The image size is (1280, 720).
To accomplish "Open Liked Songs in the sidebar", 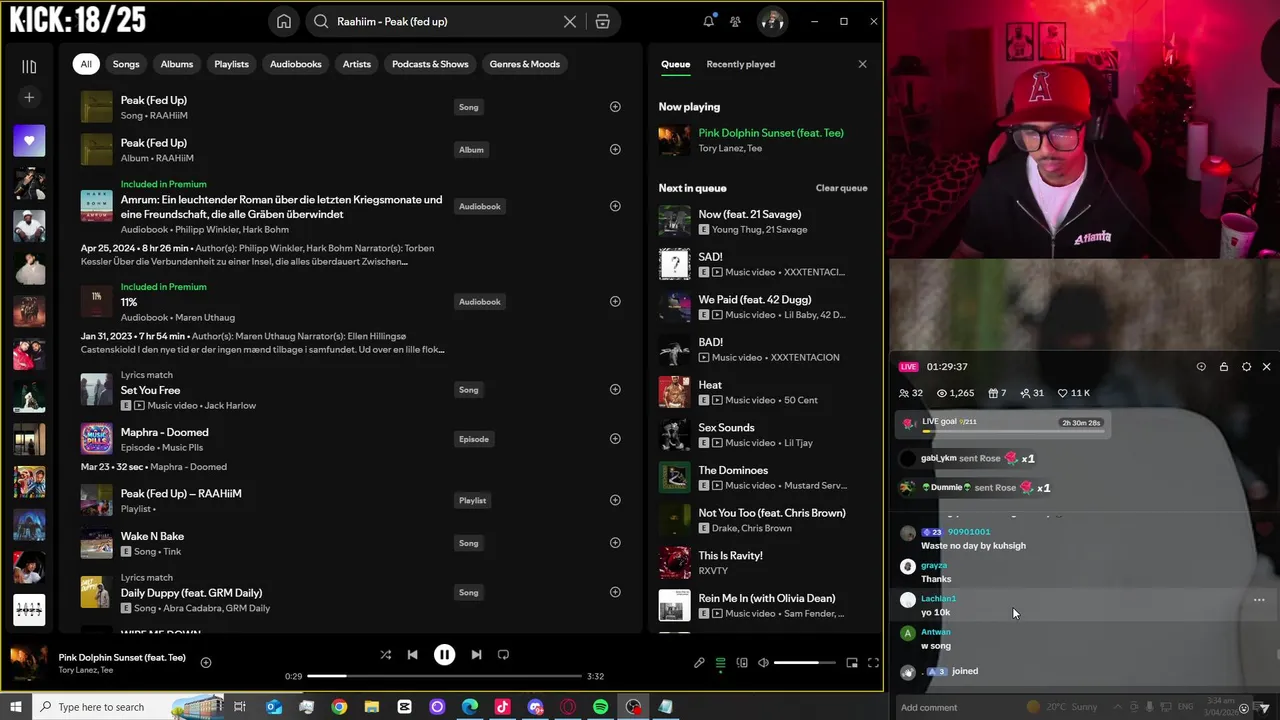I will (x=29, y=141).
